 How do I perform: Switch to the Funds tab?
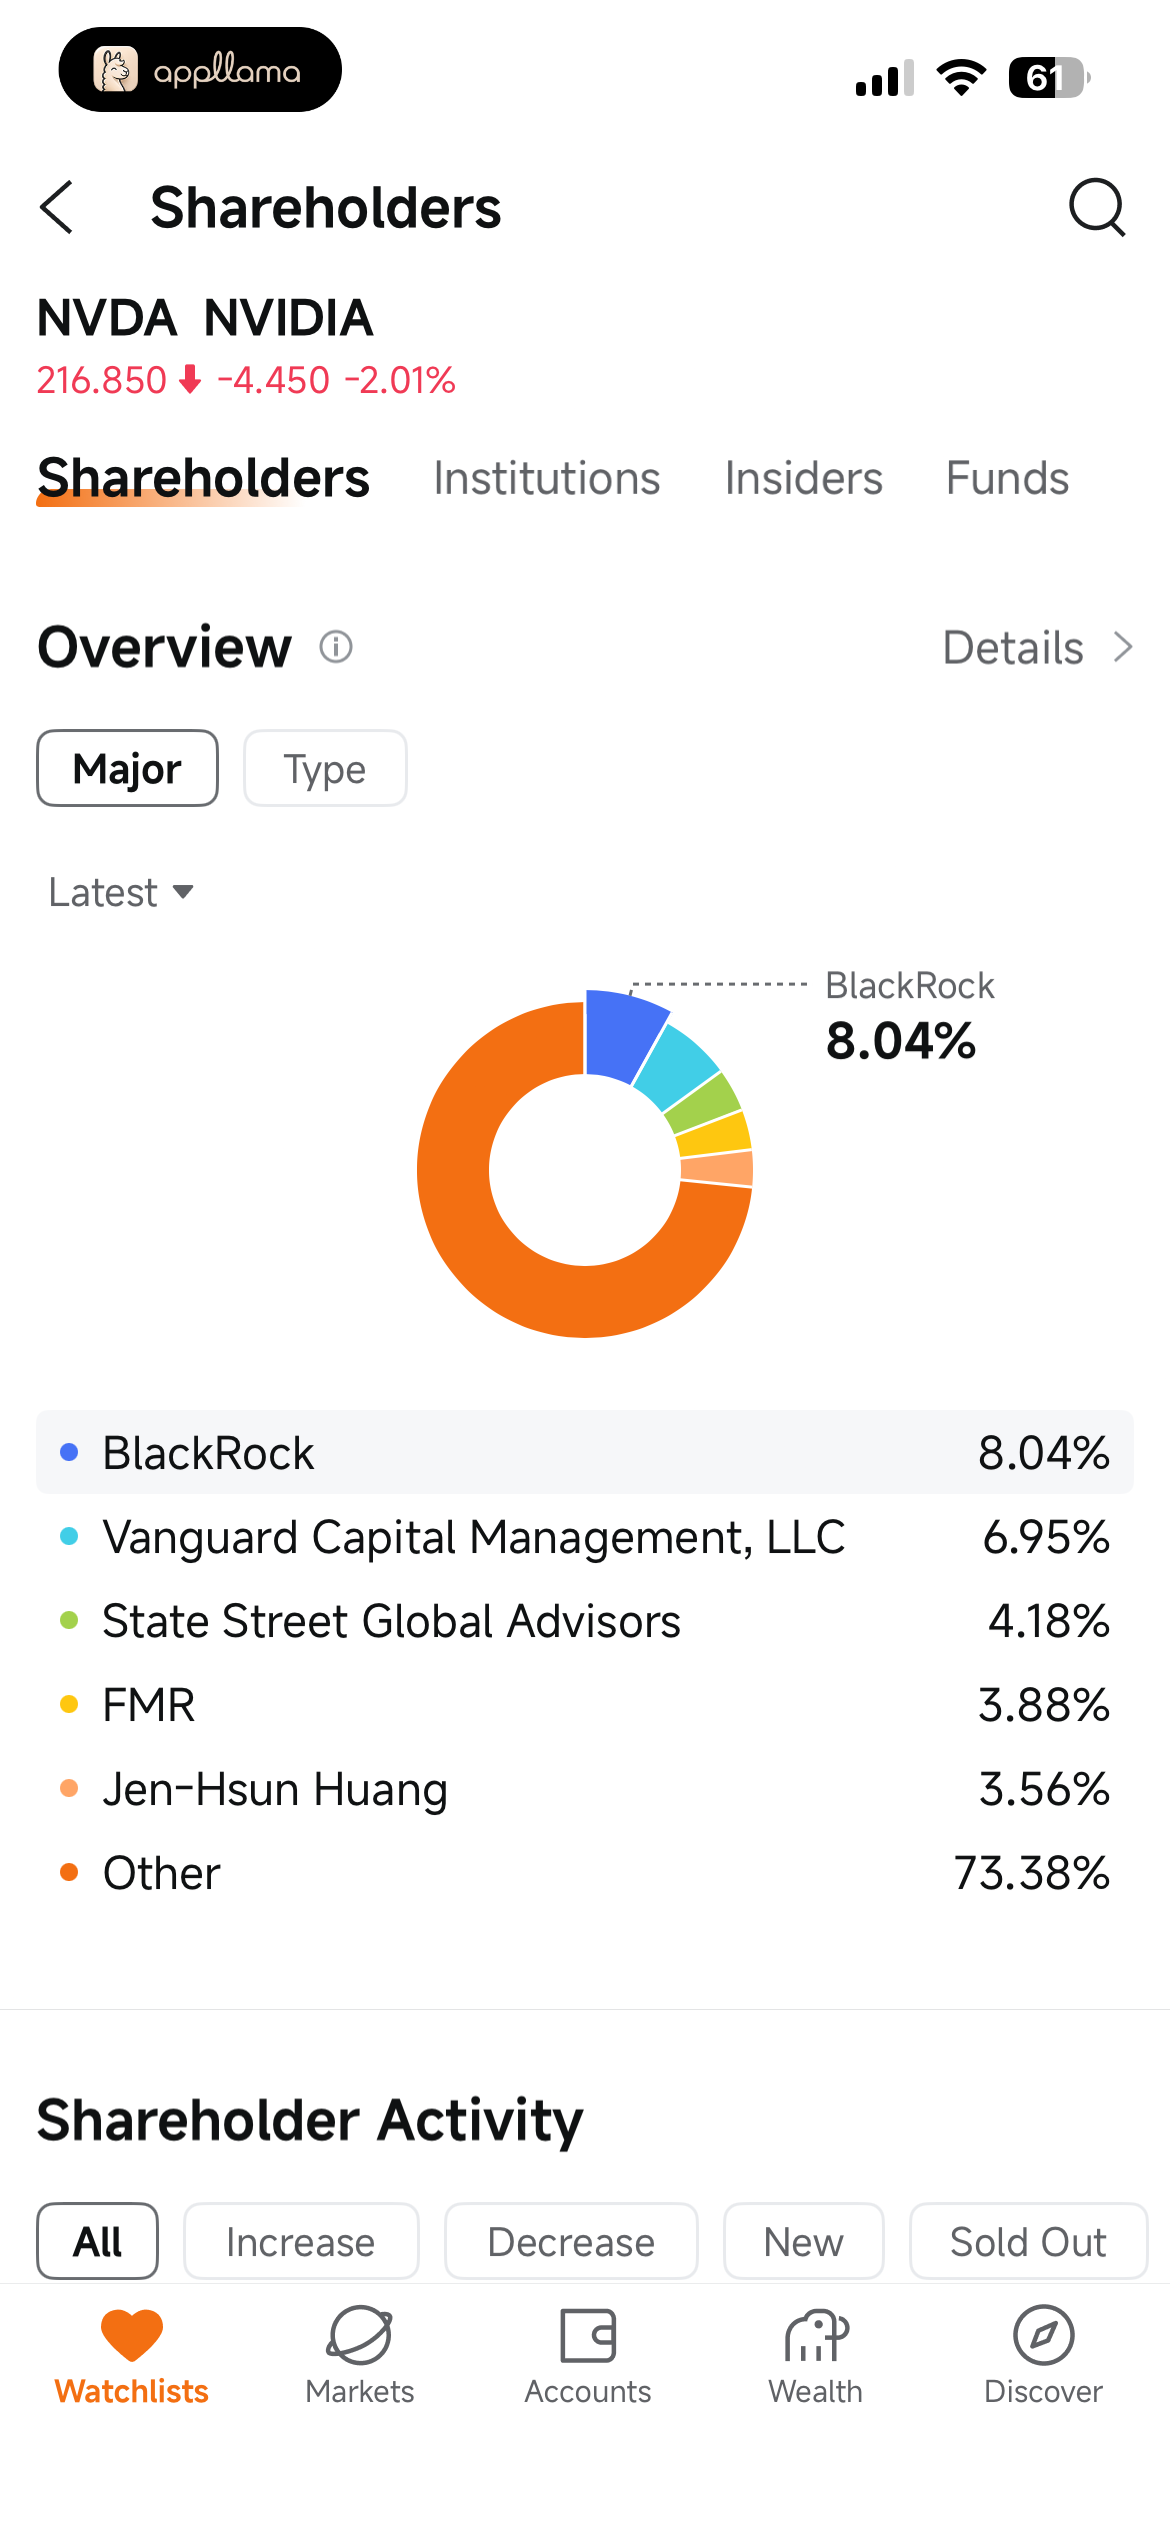(x=1008, y=478)
